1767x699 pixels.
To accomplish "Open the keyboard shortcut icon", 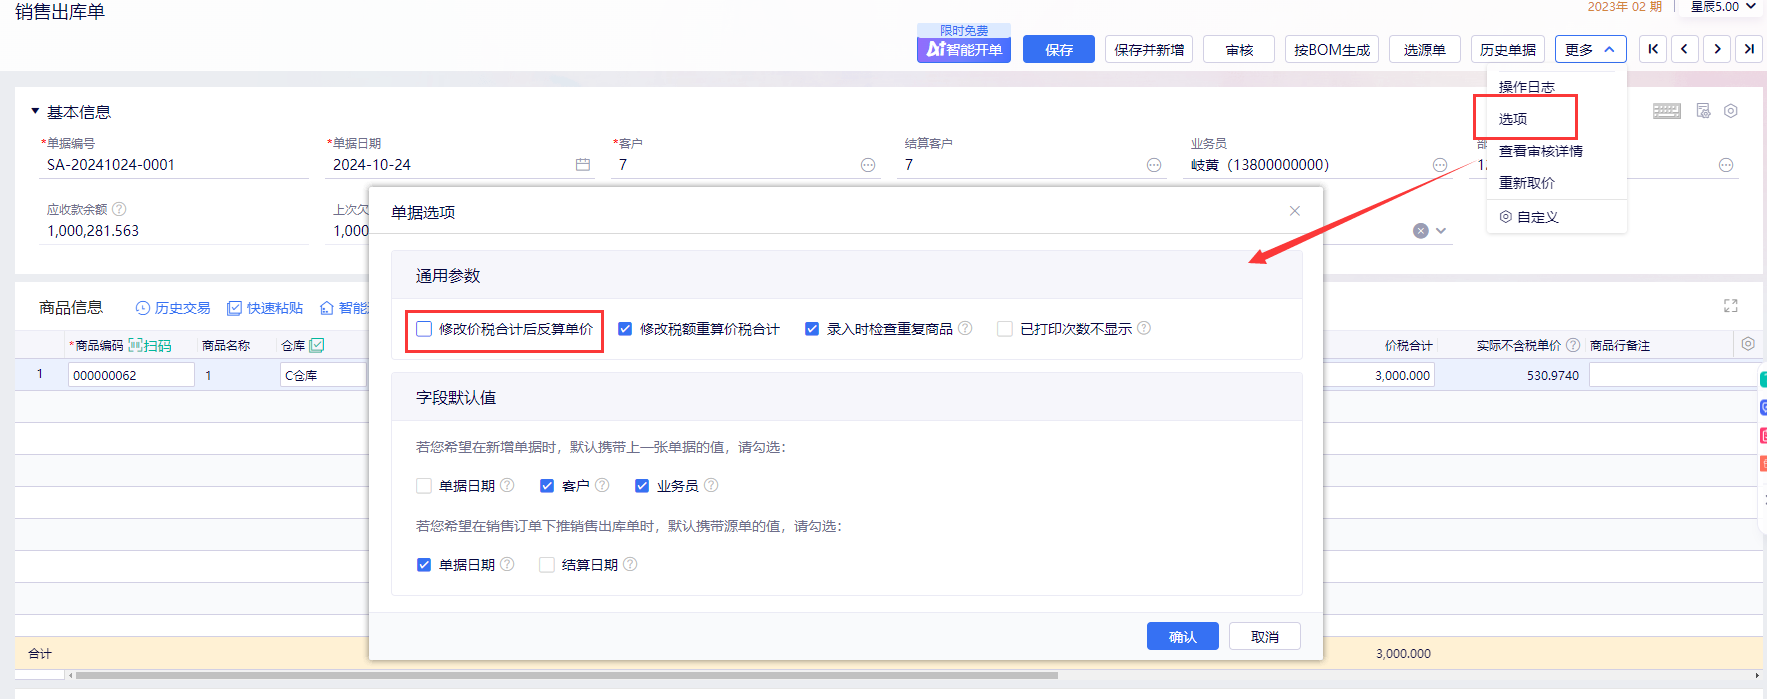I will pos(1667,111).
